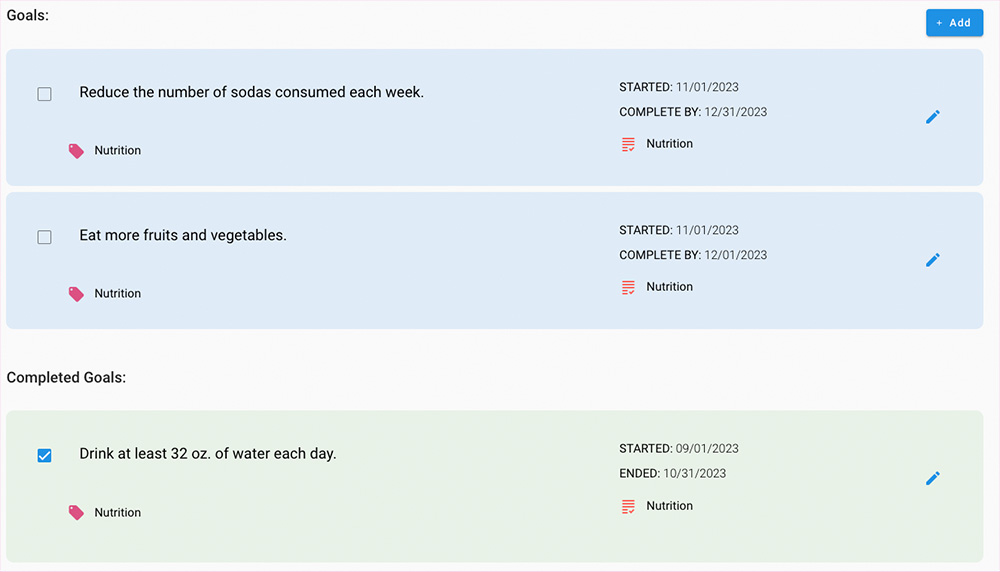Image resolution: width=1000 pixels, height=572 pixels.
Task: Uncheck the completed water goal checkbox
Action: [45, 455]
